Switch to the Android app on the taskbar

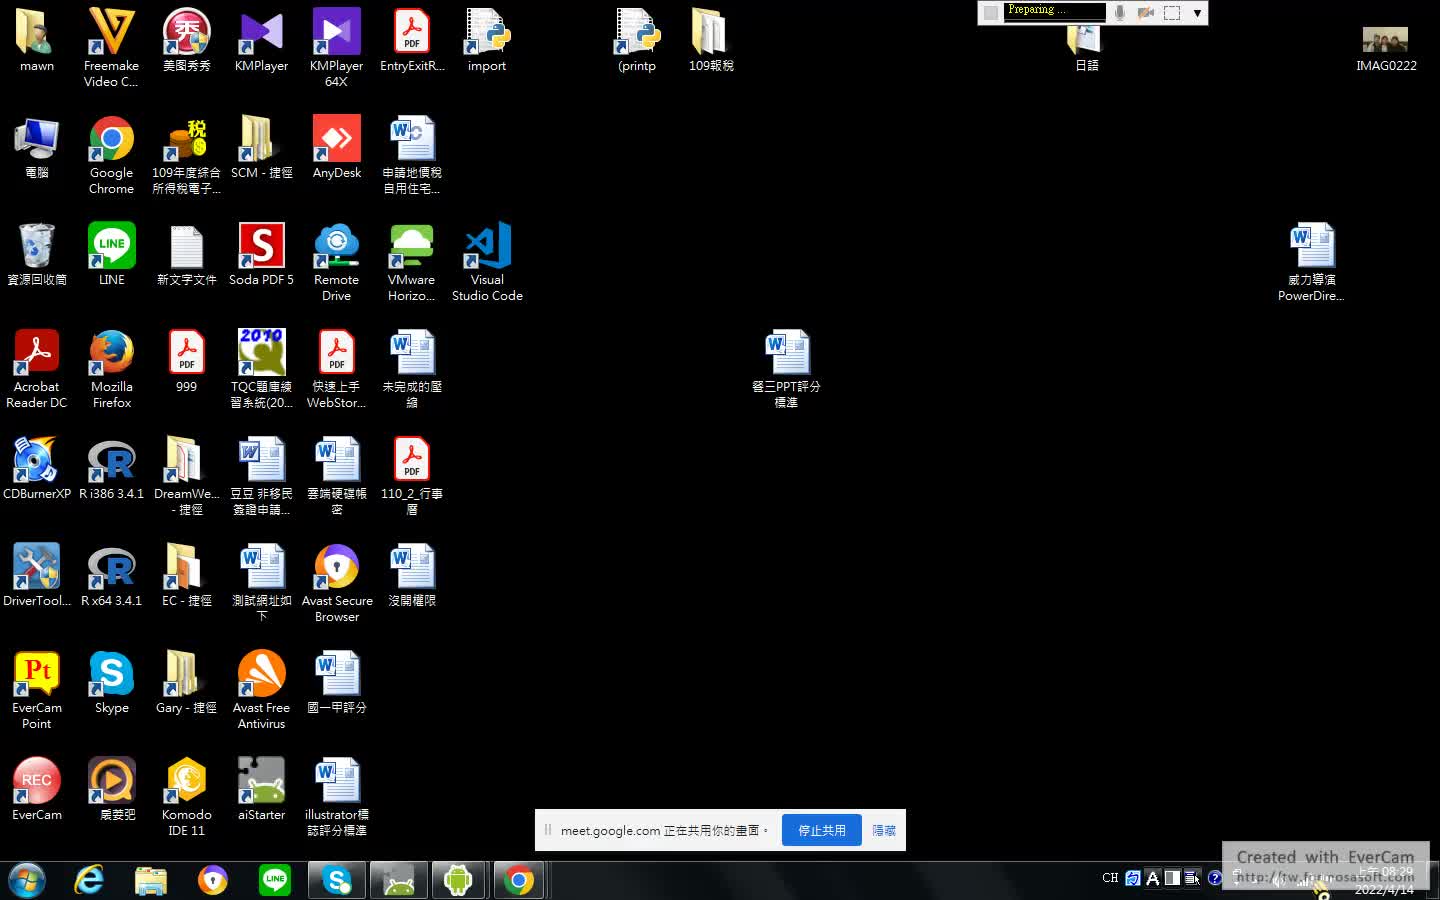[x=458, y=880]
